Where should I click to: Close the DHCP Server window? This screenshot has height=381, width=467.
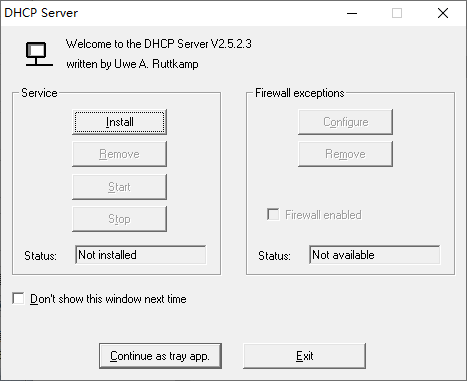(x=443, y=13)
